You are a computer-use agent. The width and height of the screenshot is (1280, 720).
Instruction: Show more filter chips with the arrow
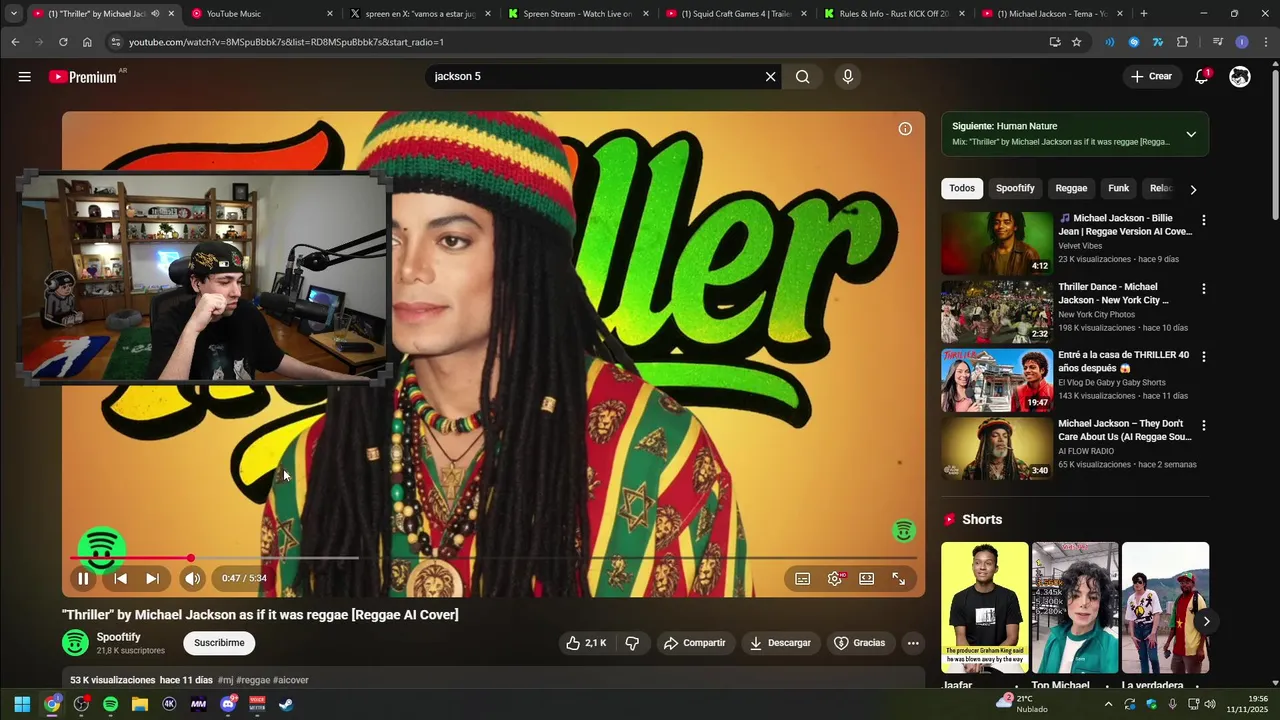[1193, 189]
